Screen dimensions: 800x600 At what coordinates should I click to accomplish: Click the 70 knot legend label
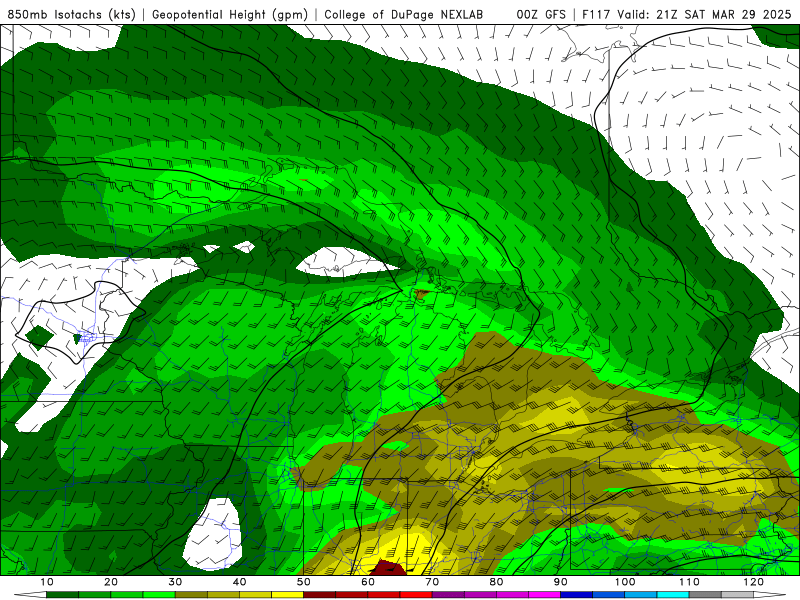click(432, 582)
